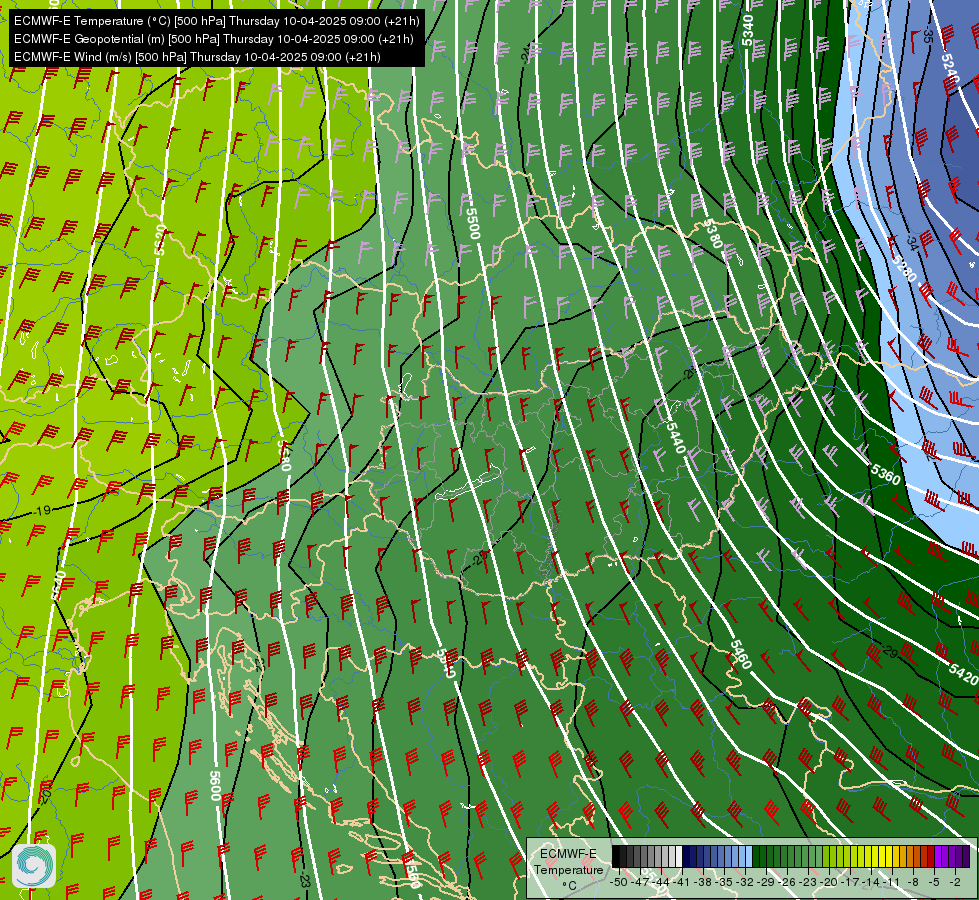Click the outline of Lake Balaton on the map

coord(468,484)
